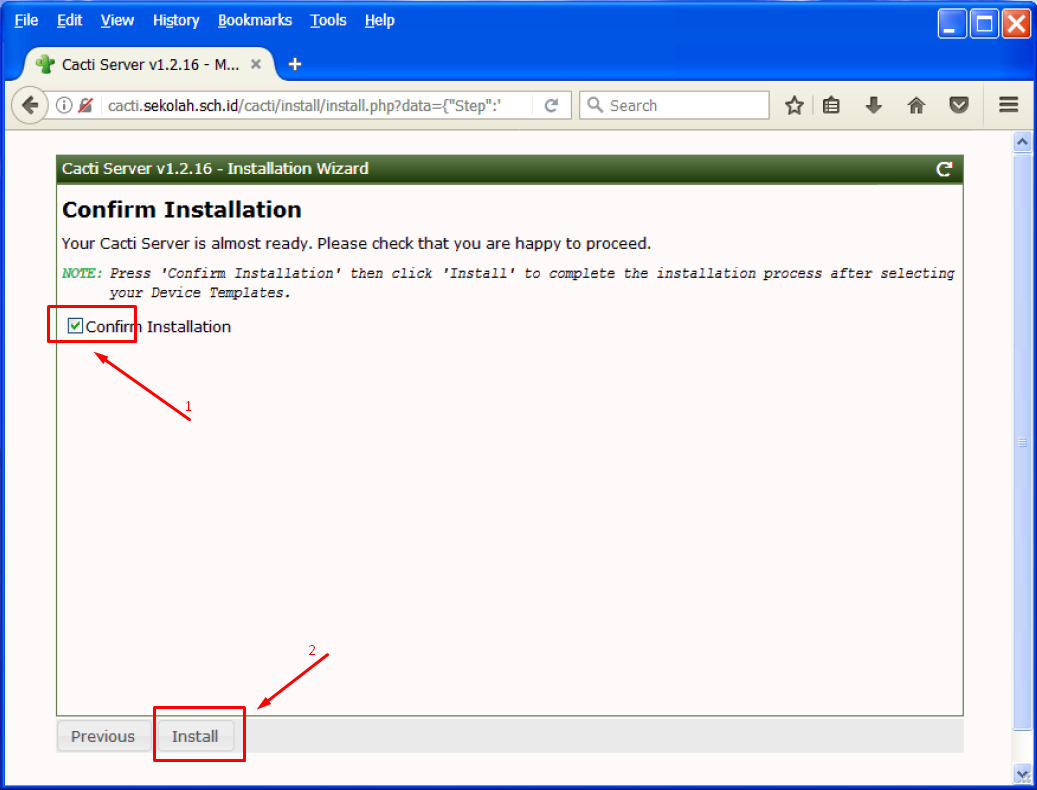
Task: Click the browser back arrow button
Action: tap(29, 105)
